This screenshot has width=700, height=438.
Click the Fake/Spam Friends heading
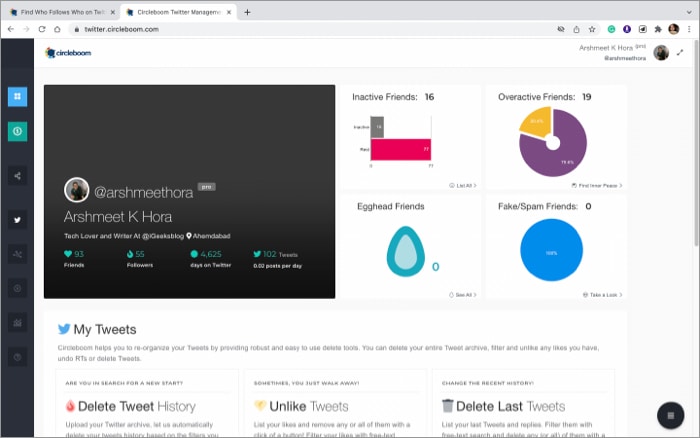[x=545, y=206]
